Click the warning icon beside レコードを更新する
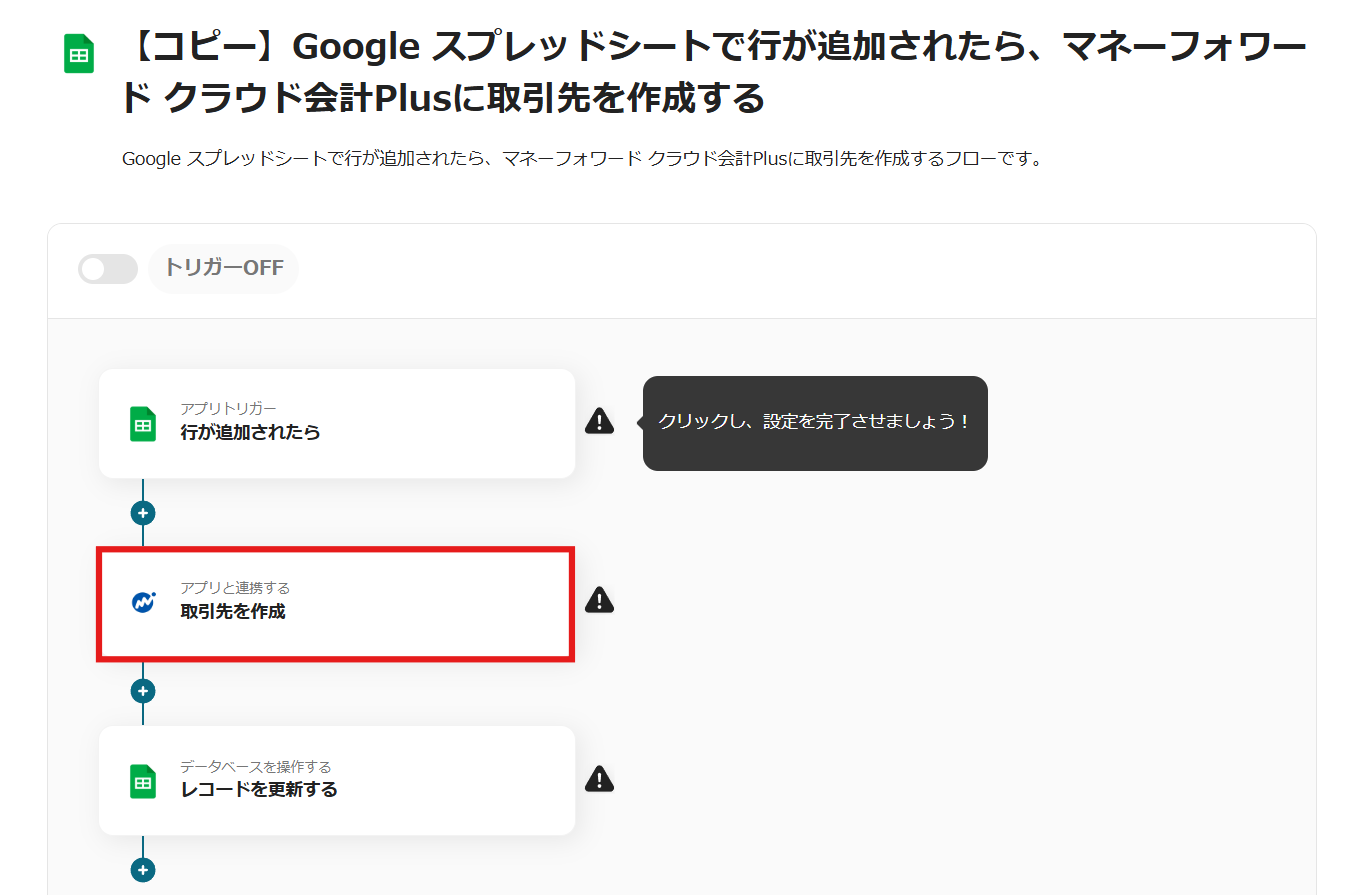1360x895 pixels. pos(599,778)
